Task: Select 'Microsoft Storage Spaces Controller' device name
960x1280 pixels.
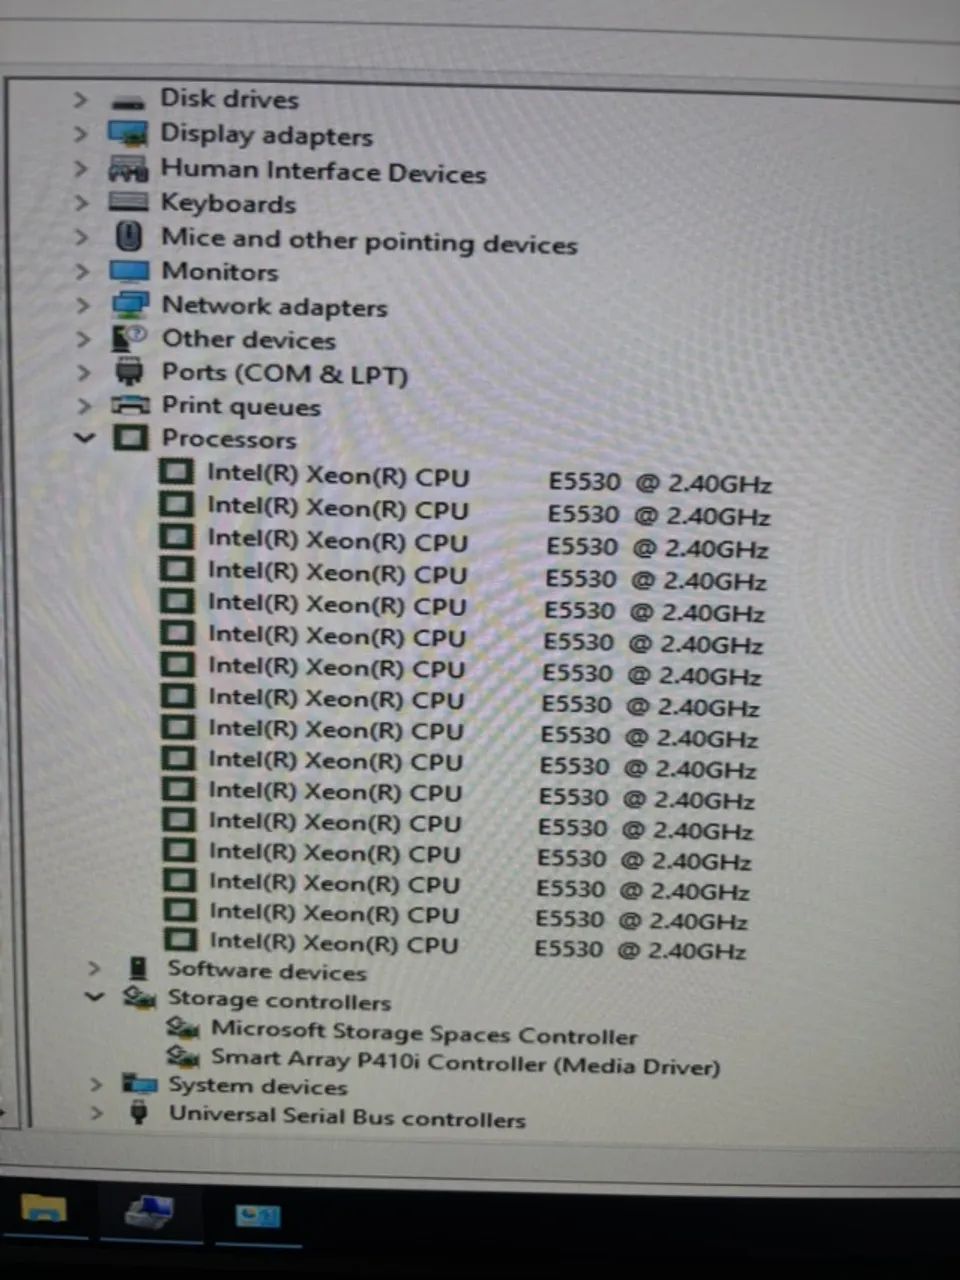Action: [x=424, y=1032]
